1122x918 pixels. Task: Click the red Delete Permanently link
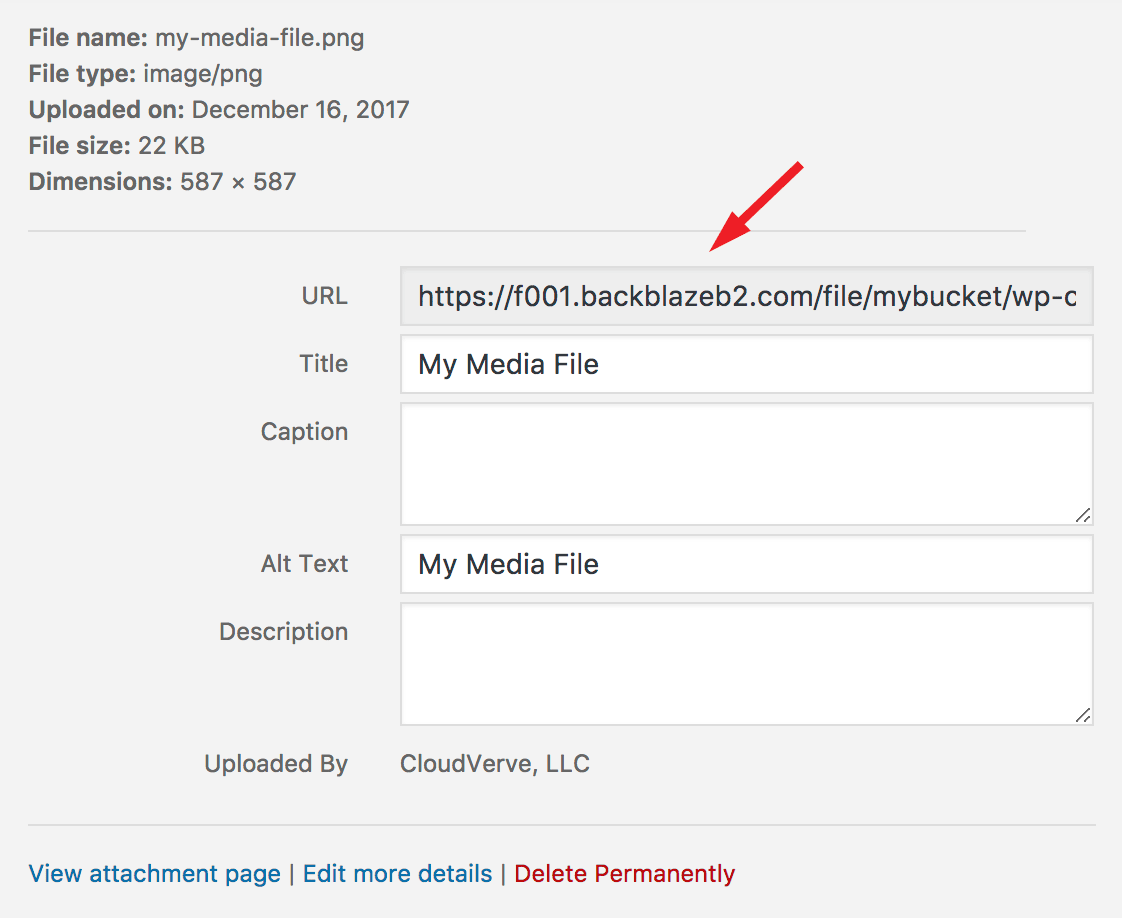(624, 874)
